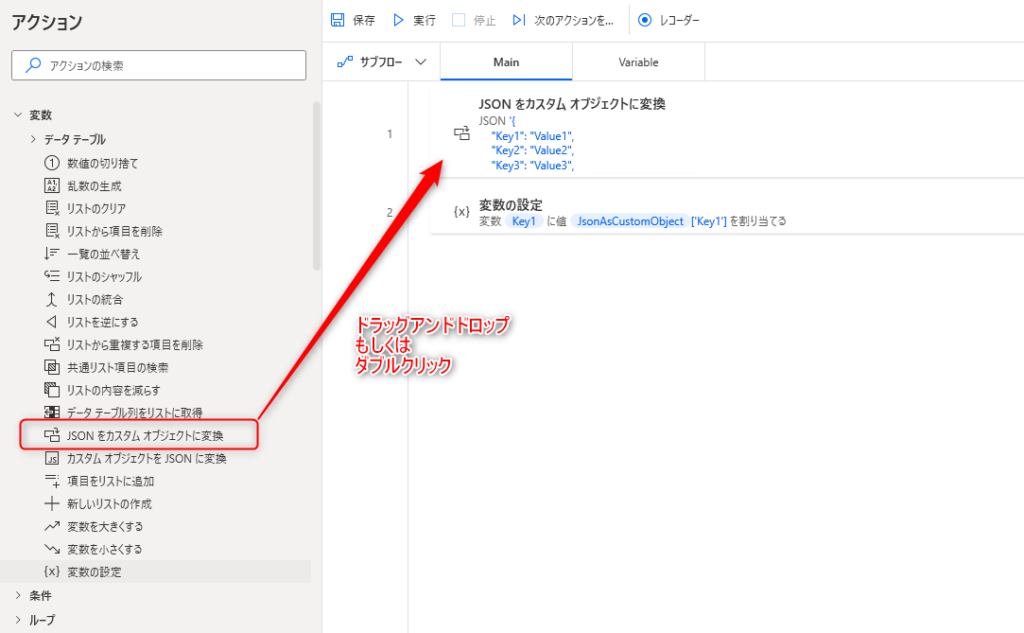This screenshot has height=633, width=1024.
Task: Open the Subflow dropdown
Action: [382, 62]
